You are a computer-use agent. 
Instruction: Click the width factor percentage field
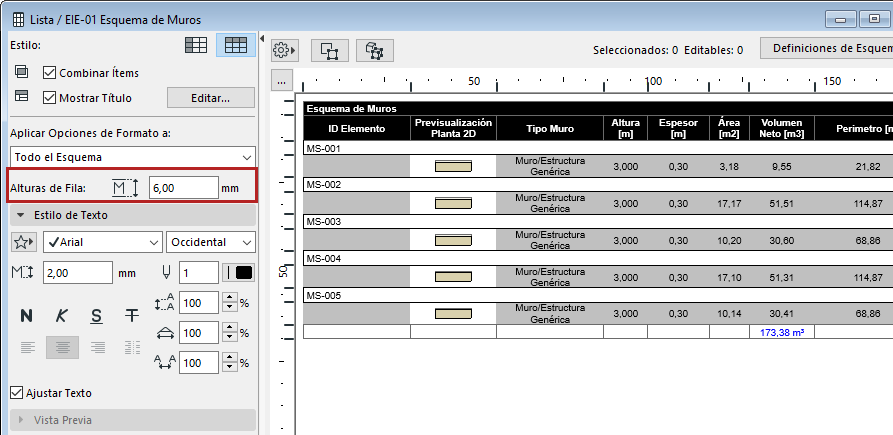tap(199, 333)
